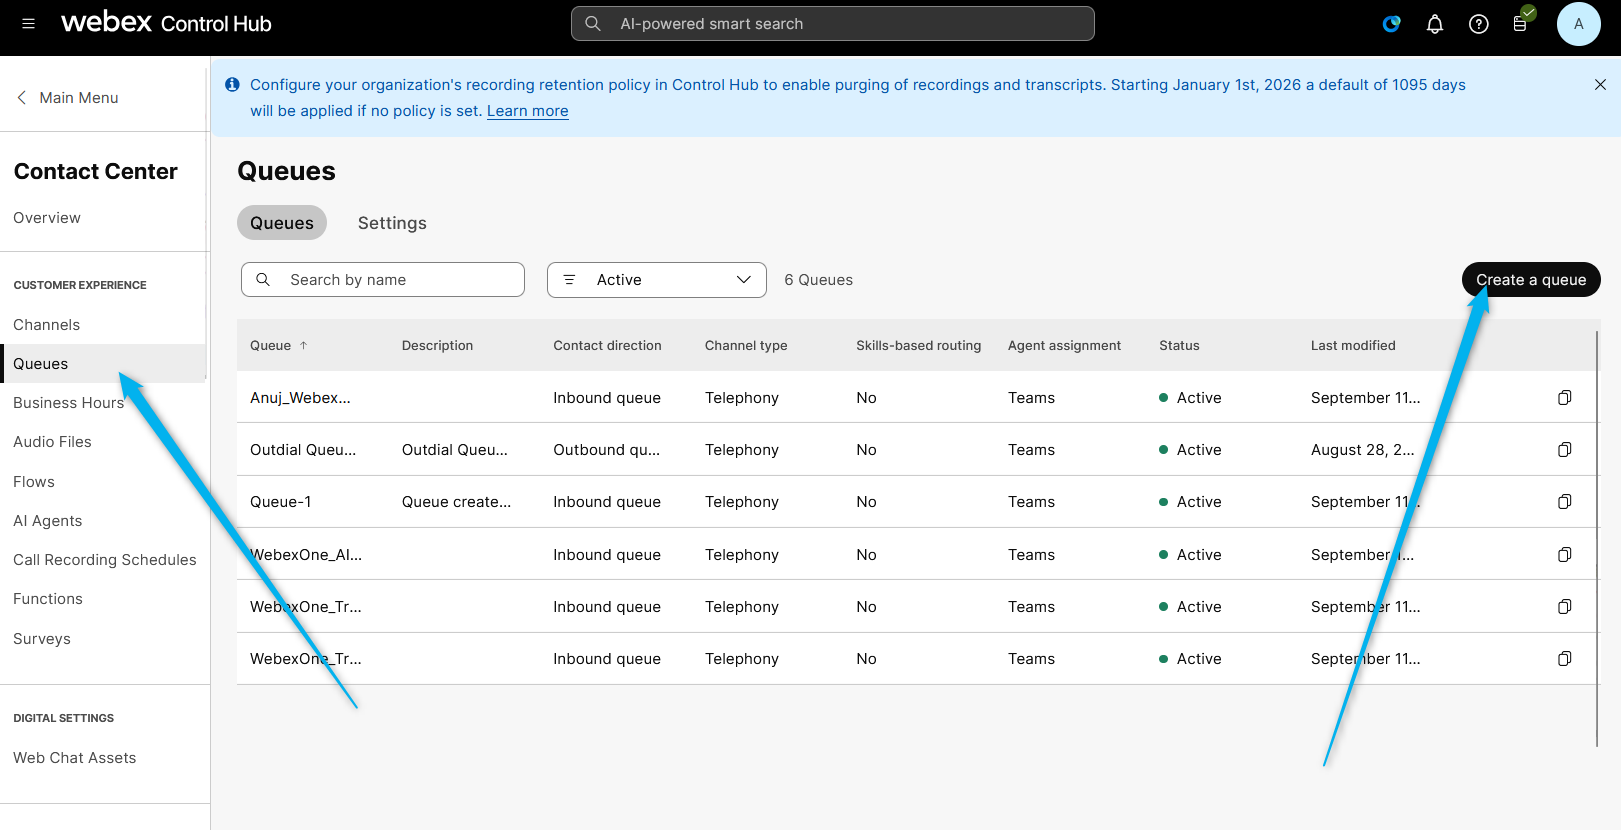Open the Webex AI Assistant icon
Screen dimensions: 1621x830
1391,24
